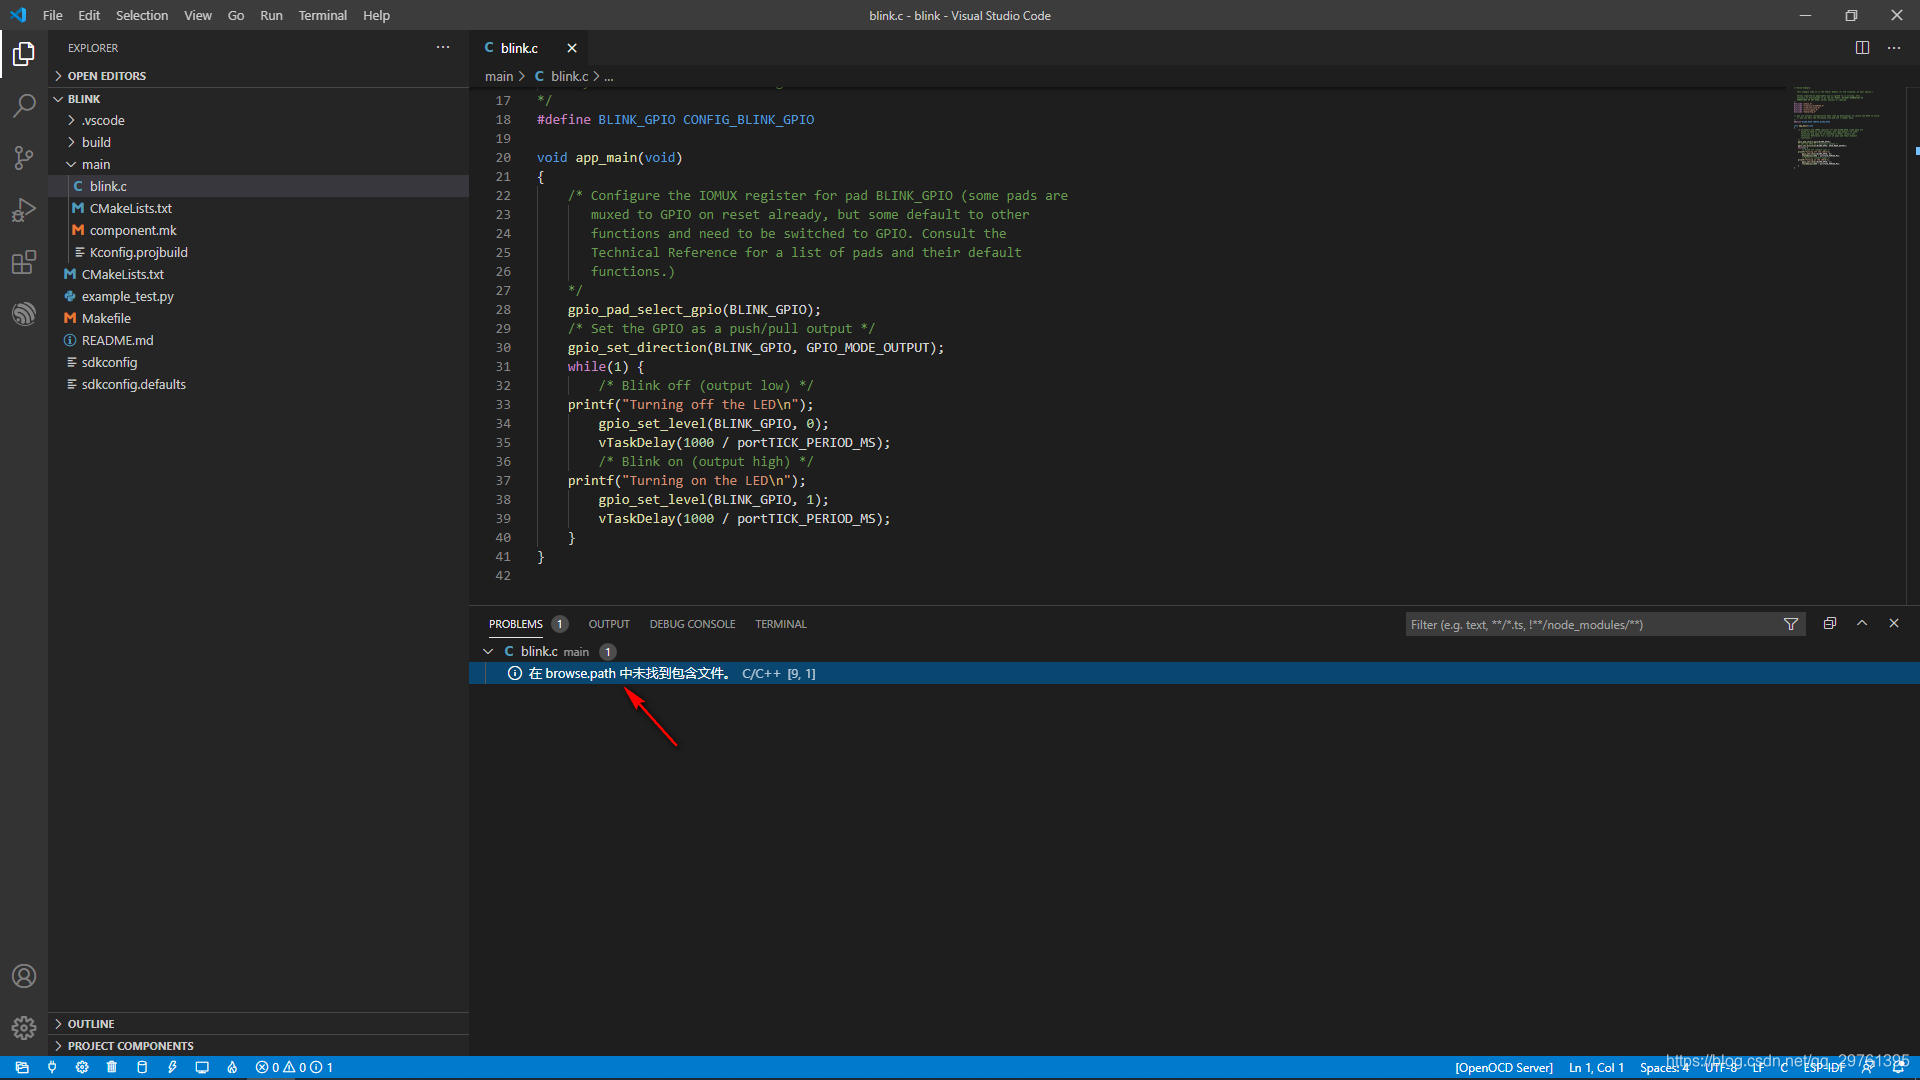Viewport: 1920px width, 1080px height.
Task: Open the File menu
Action: tap(53, 15)
